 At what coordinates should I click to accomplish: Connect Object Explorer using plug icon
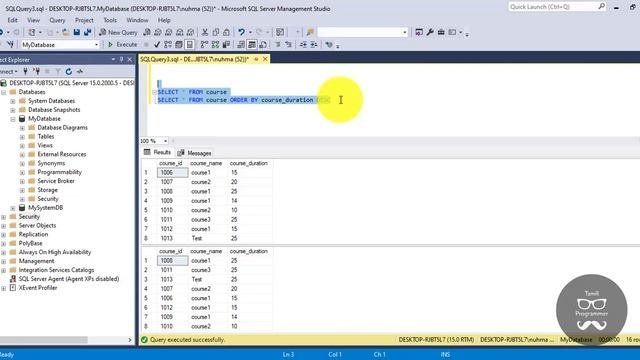(x=25, y=71)
